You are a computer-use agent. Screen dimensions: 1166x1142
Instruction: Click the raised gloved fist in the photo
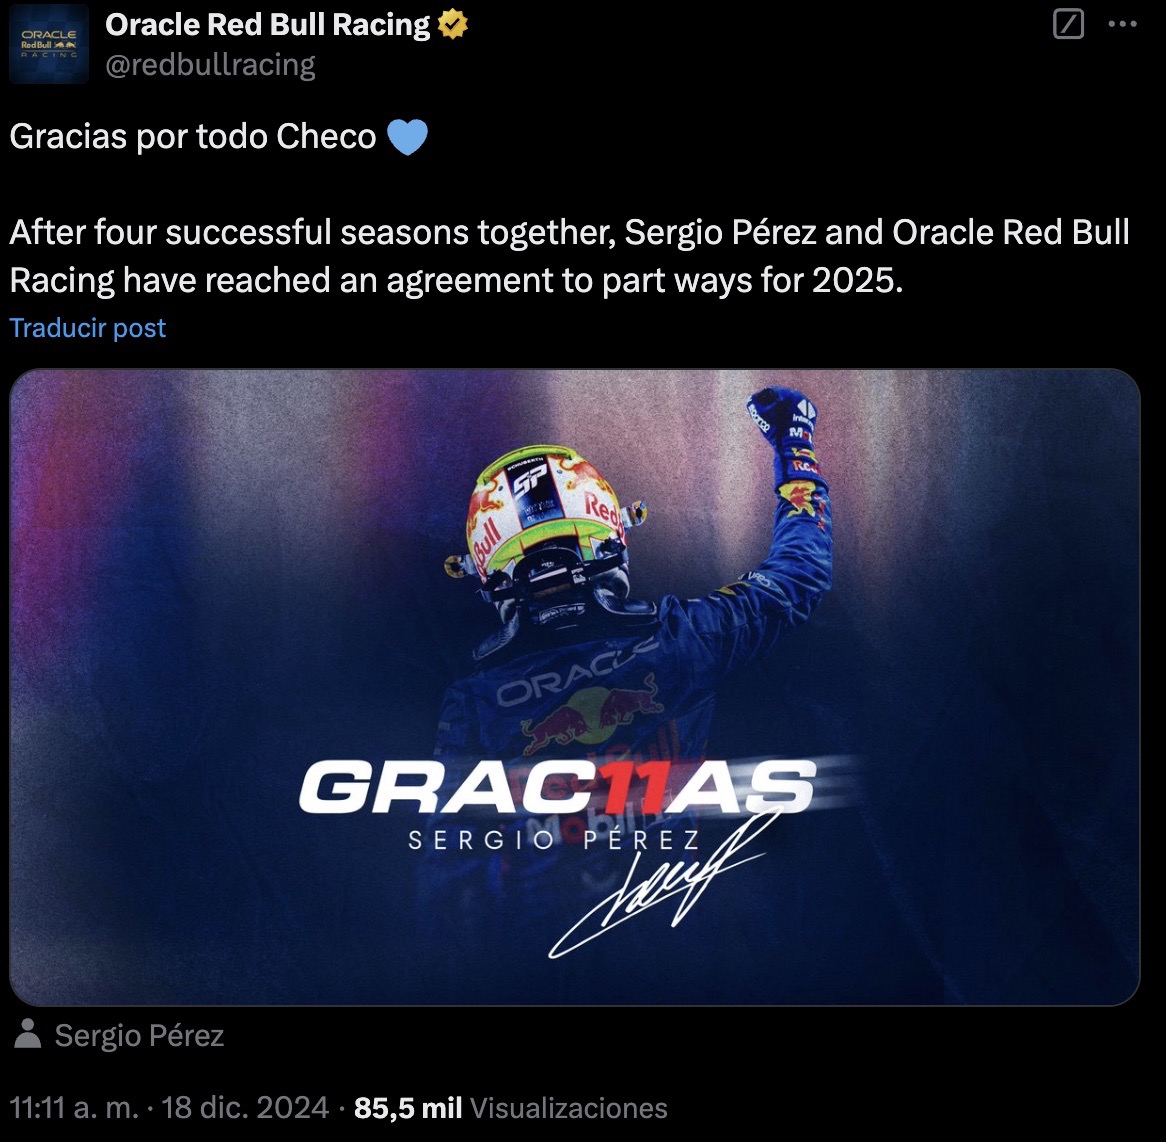click(x=785, y=425)
